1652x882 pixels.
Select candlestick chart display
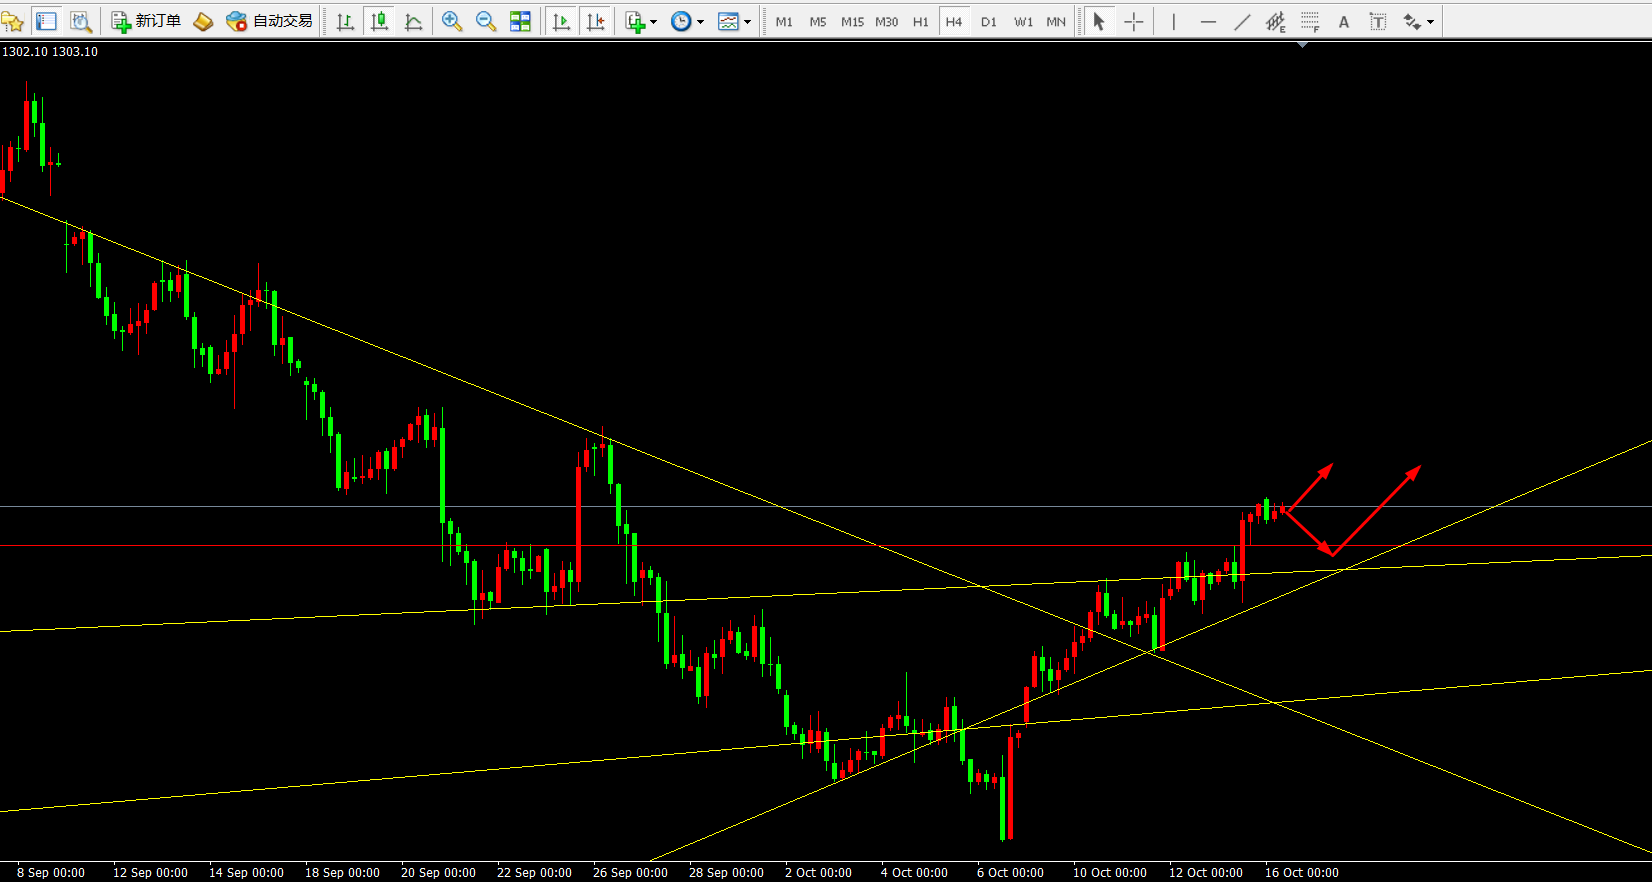(379, 21)
